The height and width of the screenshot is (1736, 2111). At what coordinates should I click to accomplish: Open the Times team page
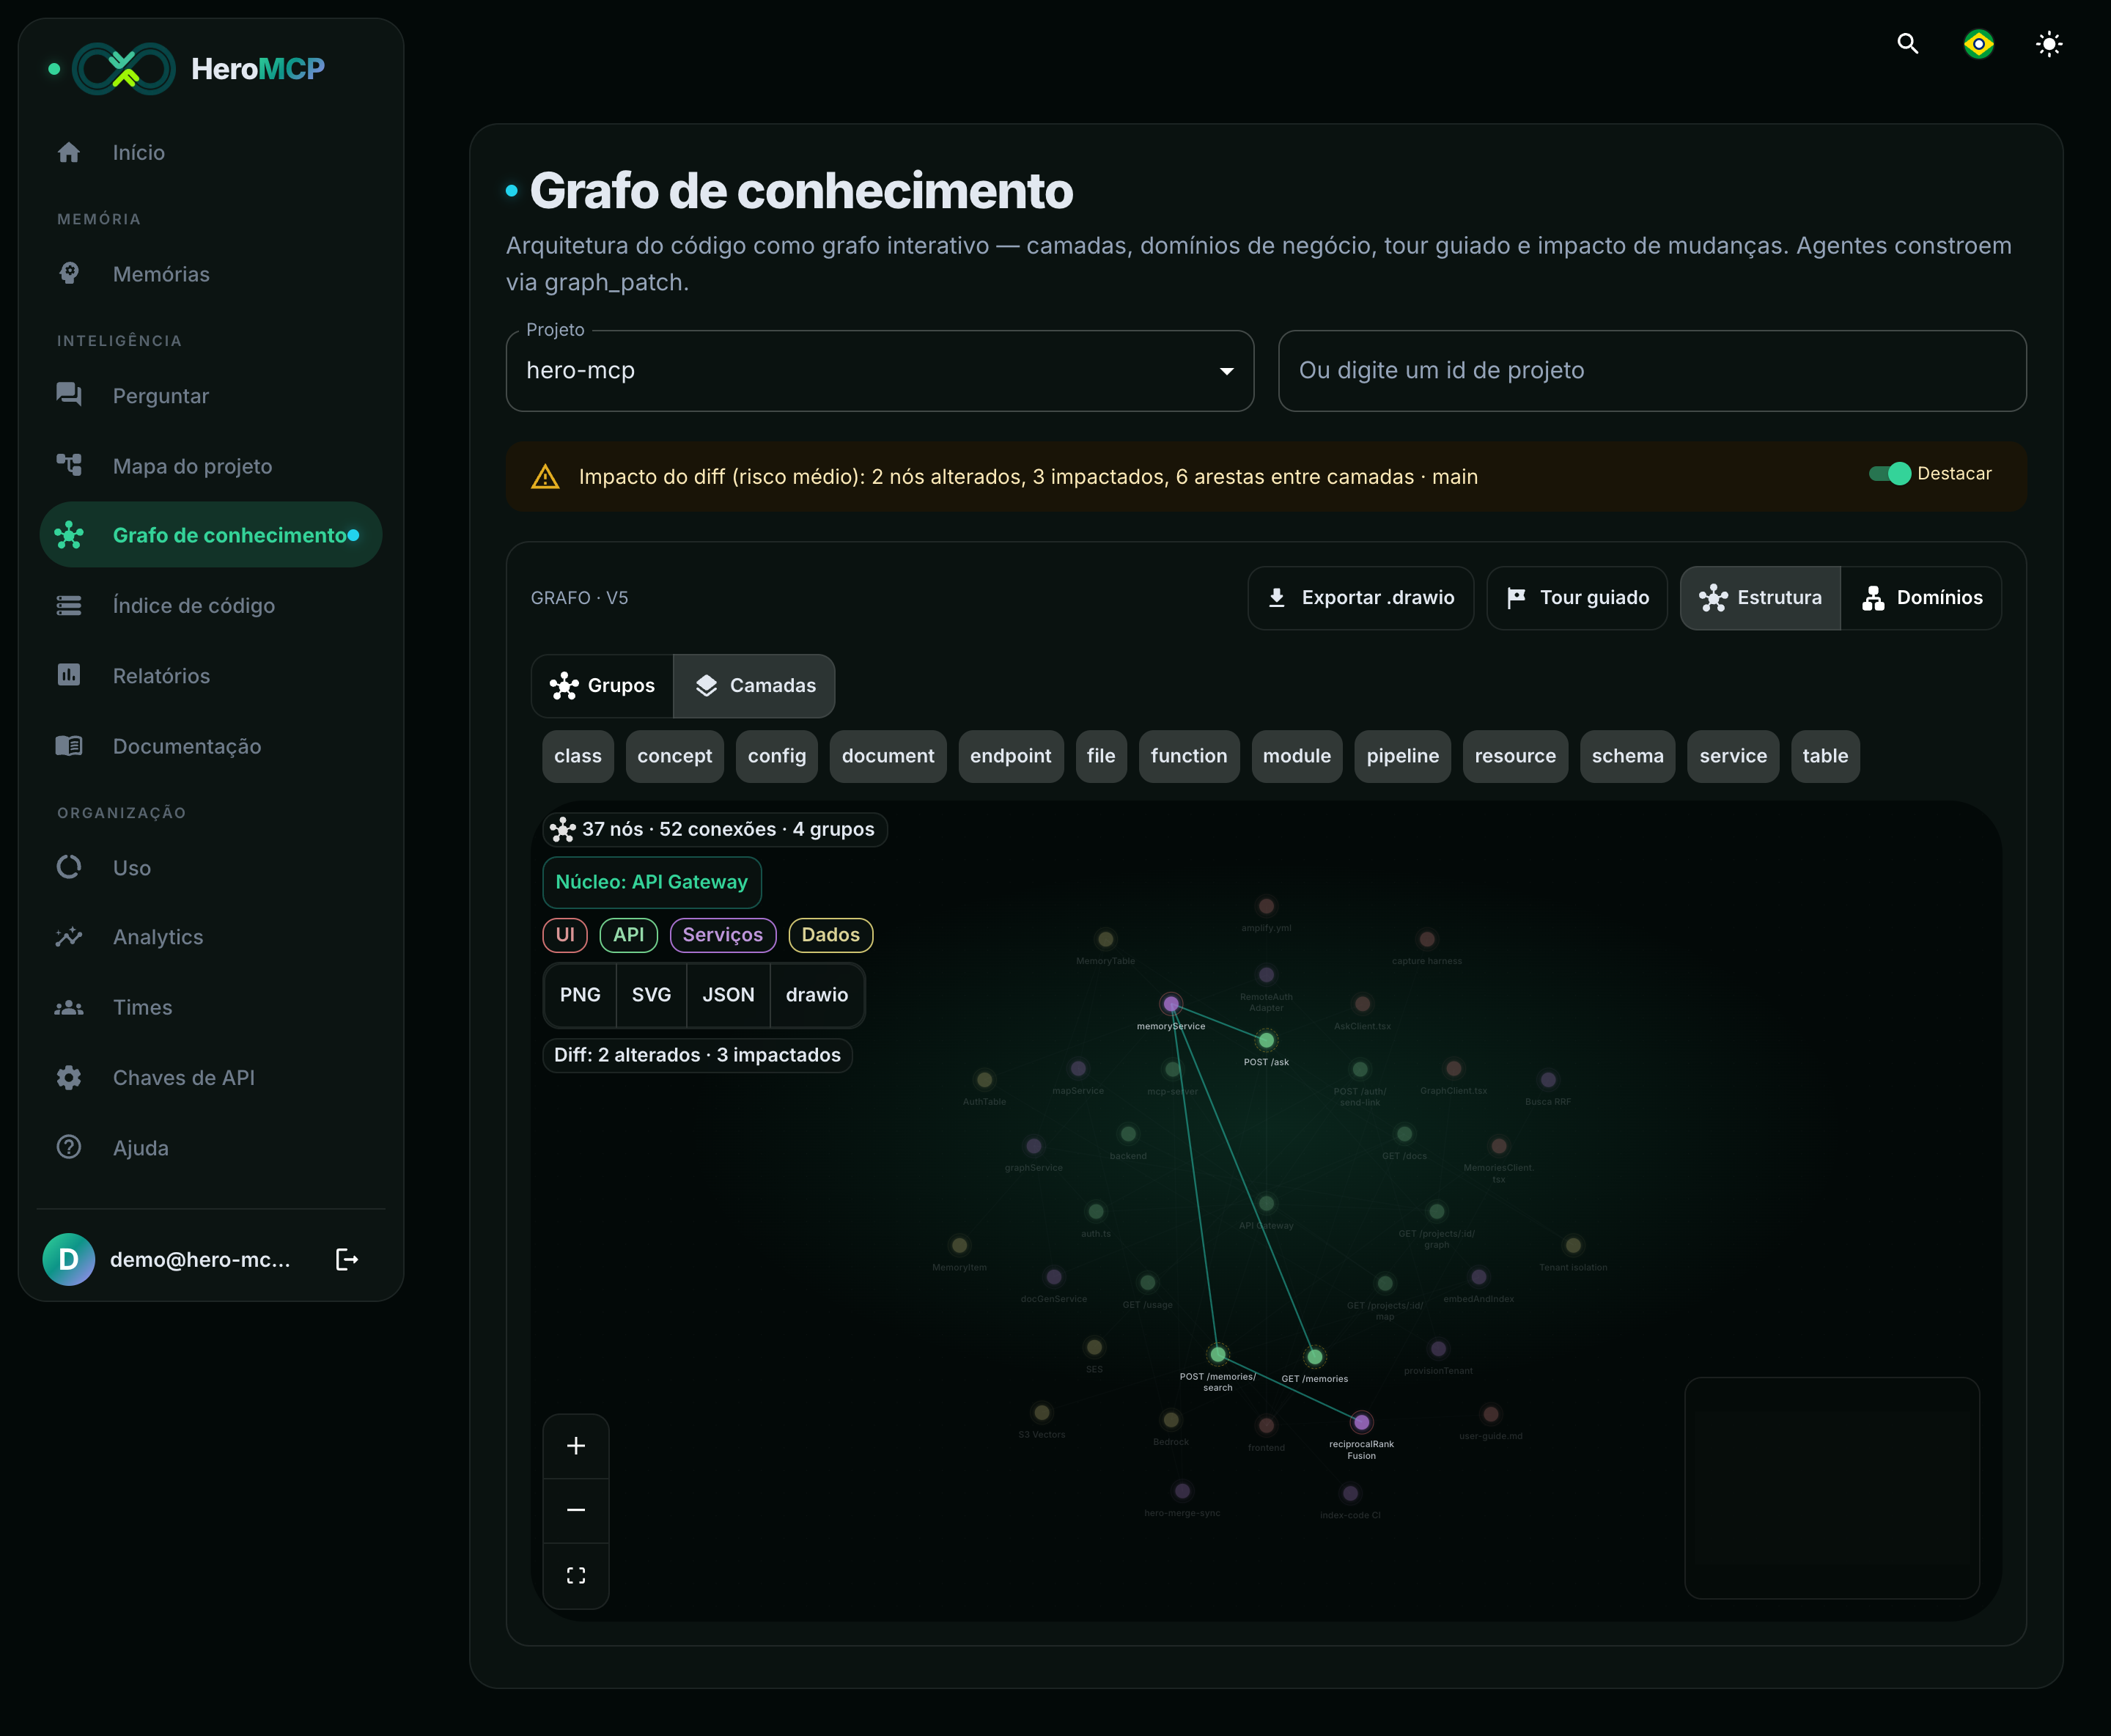pos(211,1007)
